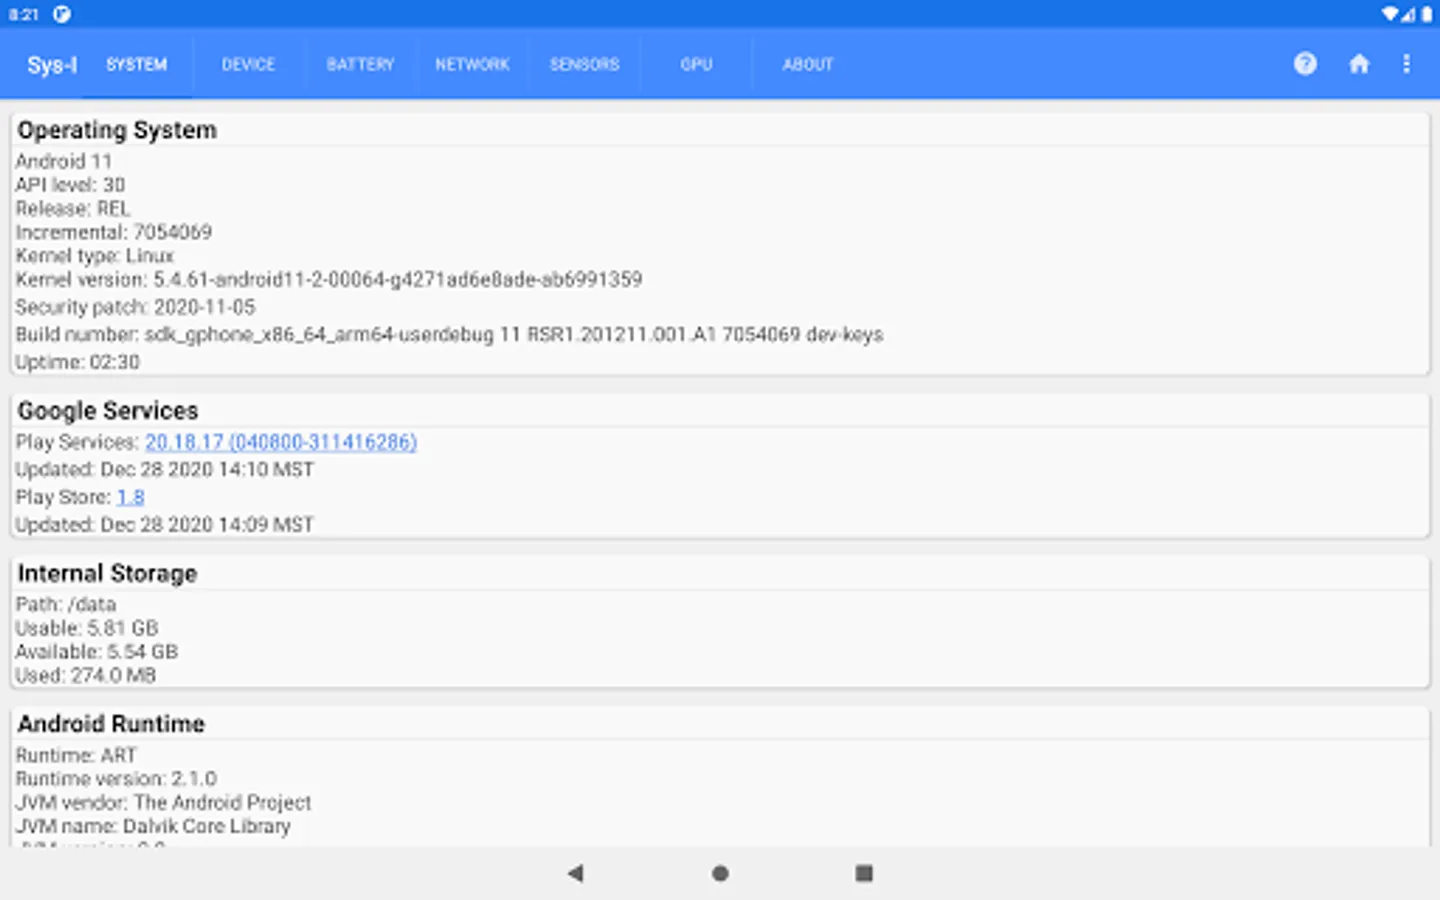The width and height of the screenshot is (1440, 900).
Task: Select the Runtime: ART line
Action: tap(75, 756)
